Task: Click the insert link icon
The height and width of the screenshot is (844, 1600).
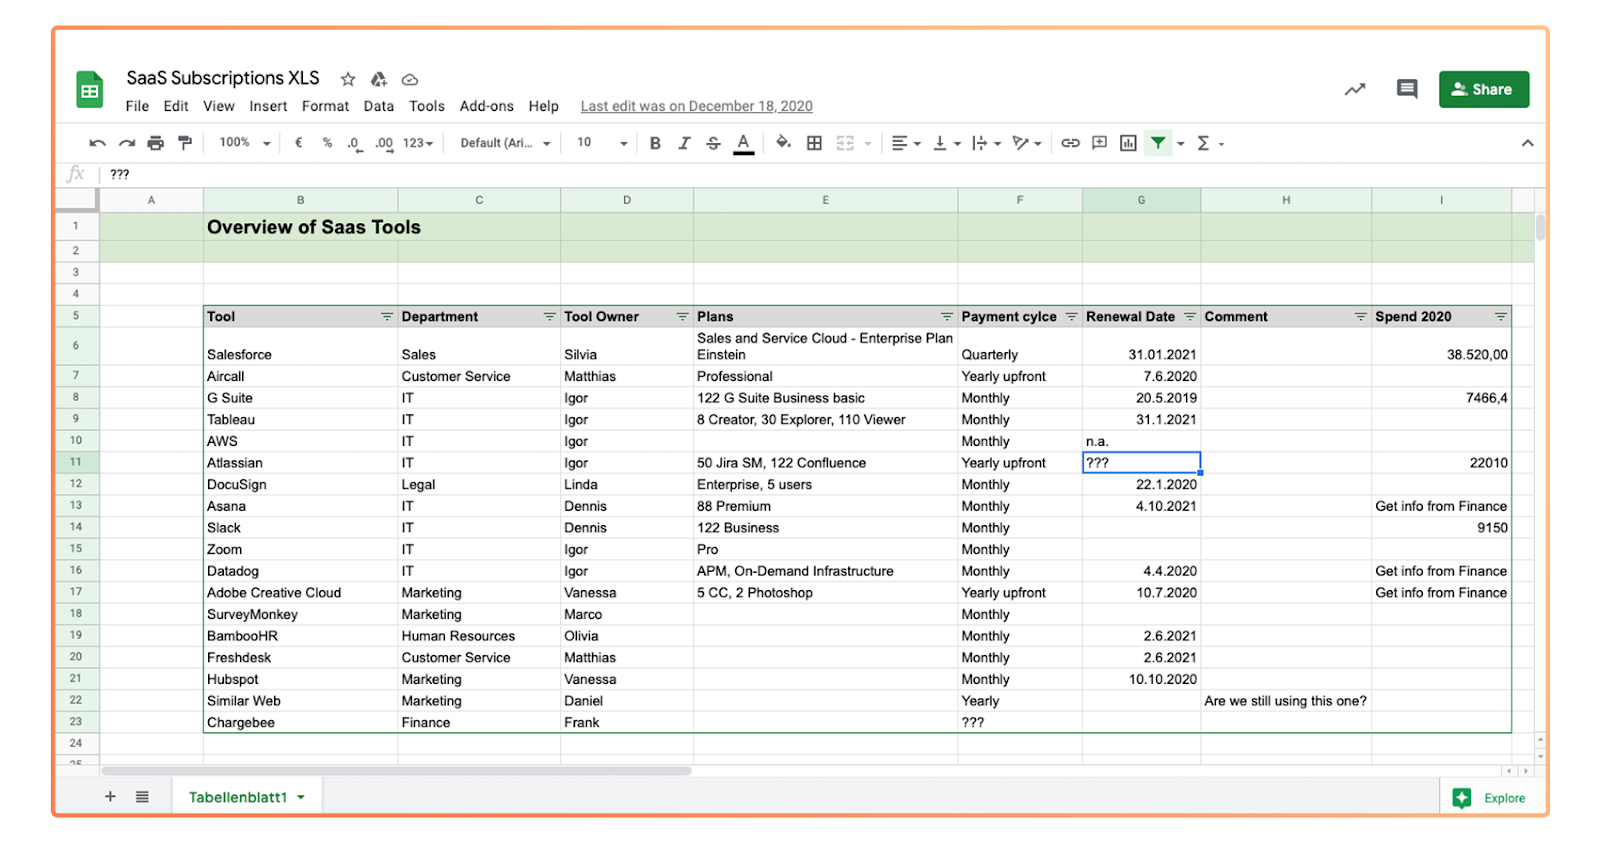Action: [x=1070, y=143]
